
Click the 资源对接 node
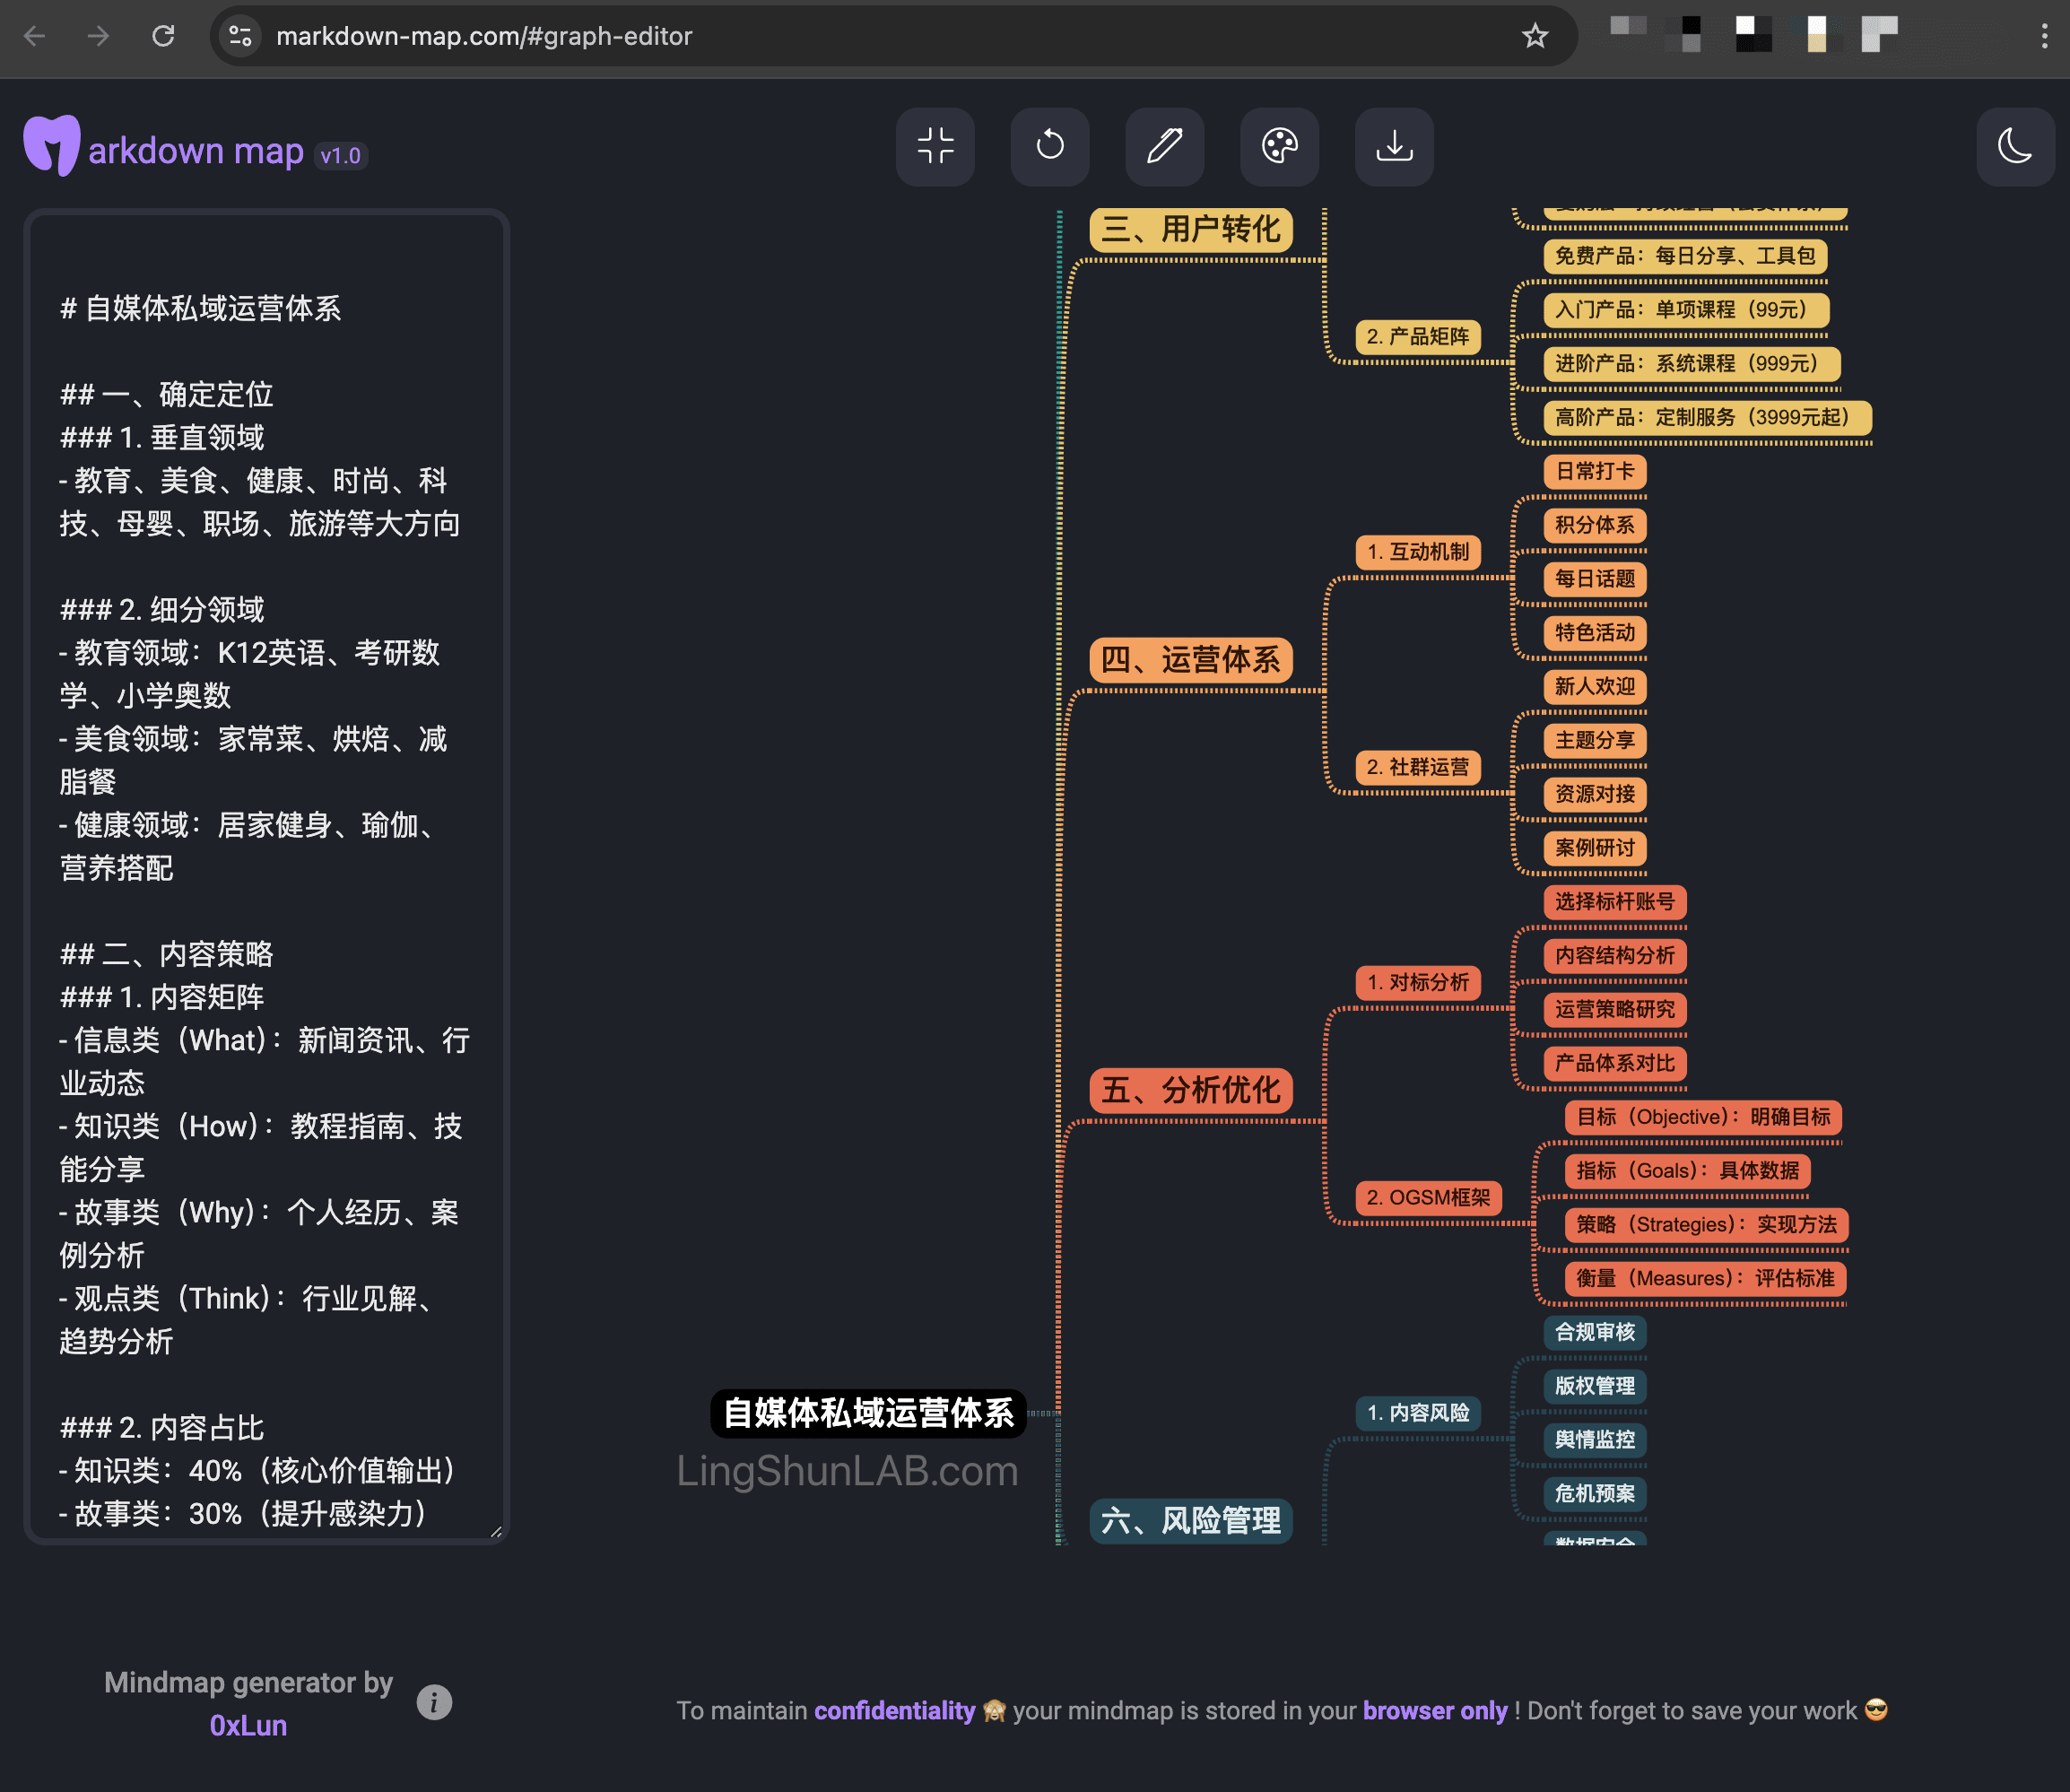[1595, 795]
